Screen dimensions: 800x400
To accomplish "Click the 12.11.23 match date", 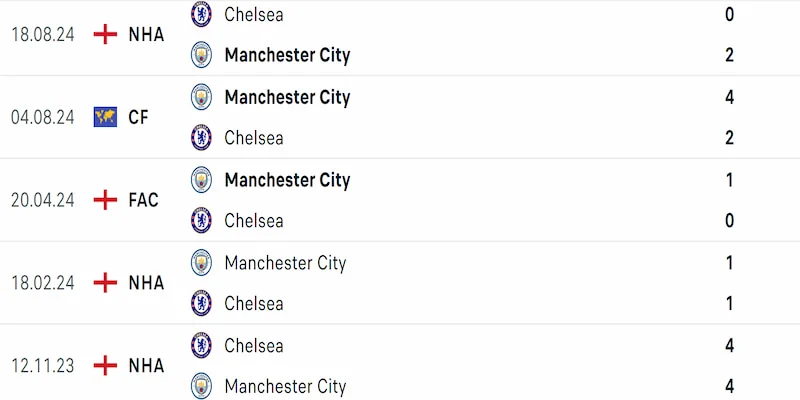I will point(43,366).
